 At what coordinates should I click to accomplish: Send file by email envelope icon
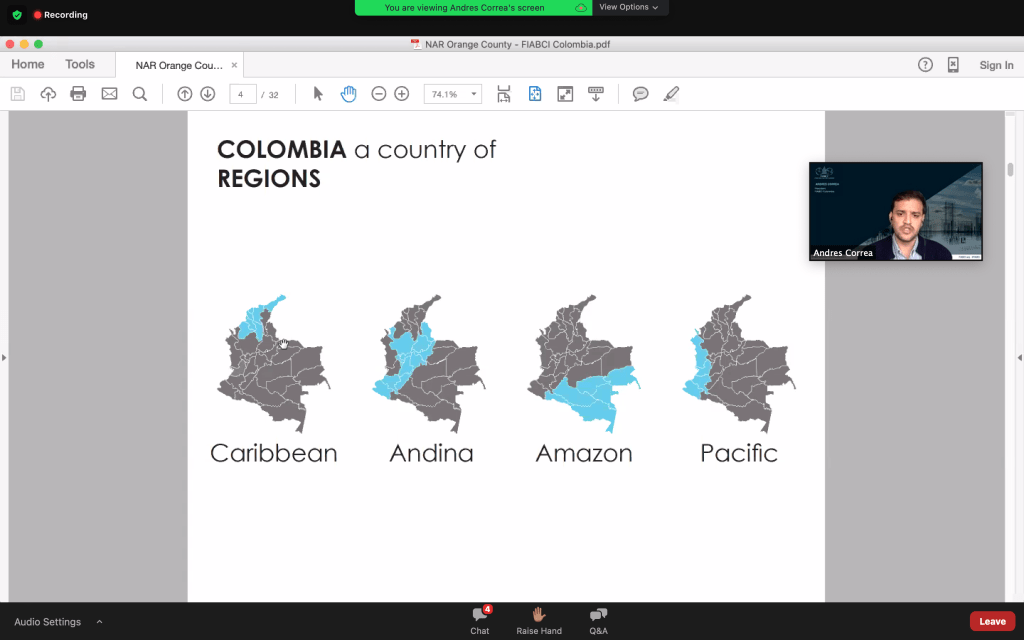point(109,94)
